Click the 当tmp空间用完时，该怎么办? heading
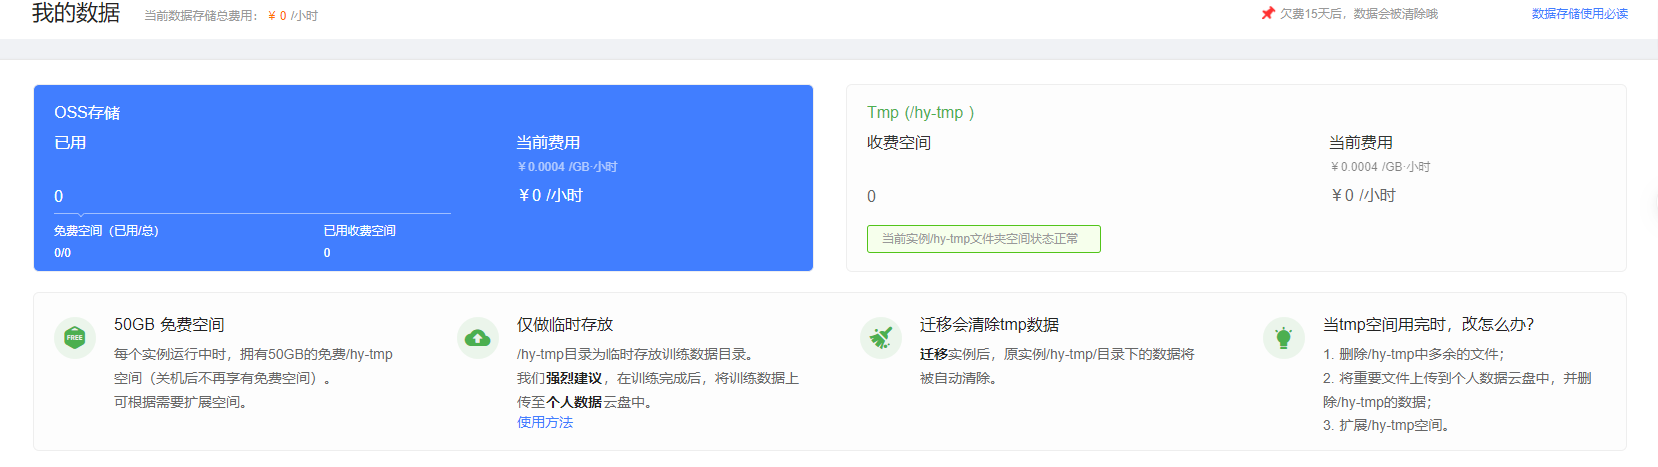 click(x=1428, y=325)
